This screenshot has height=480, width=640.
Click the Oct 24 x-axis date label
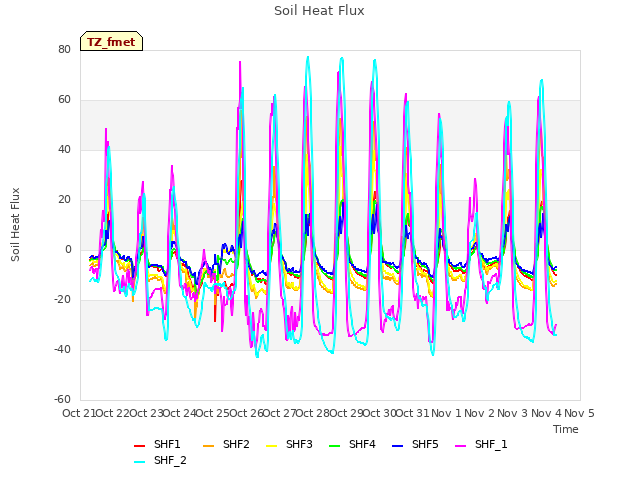point(179,413)
